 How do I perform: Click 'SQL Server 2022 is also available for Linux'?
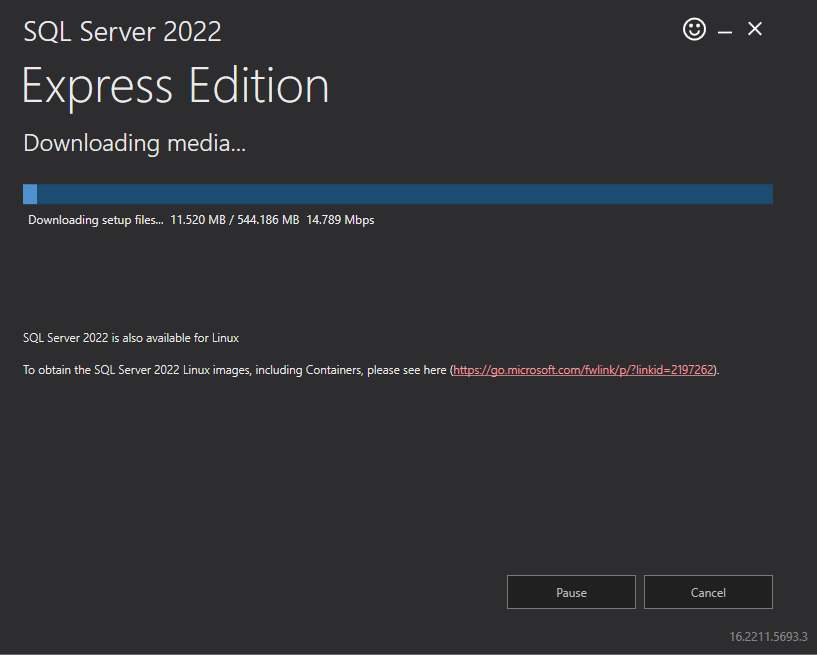pyautogui.click(x=131, y=338)
